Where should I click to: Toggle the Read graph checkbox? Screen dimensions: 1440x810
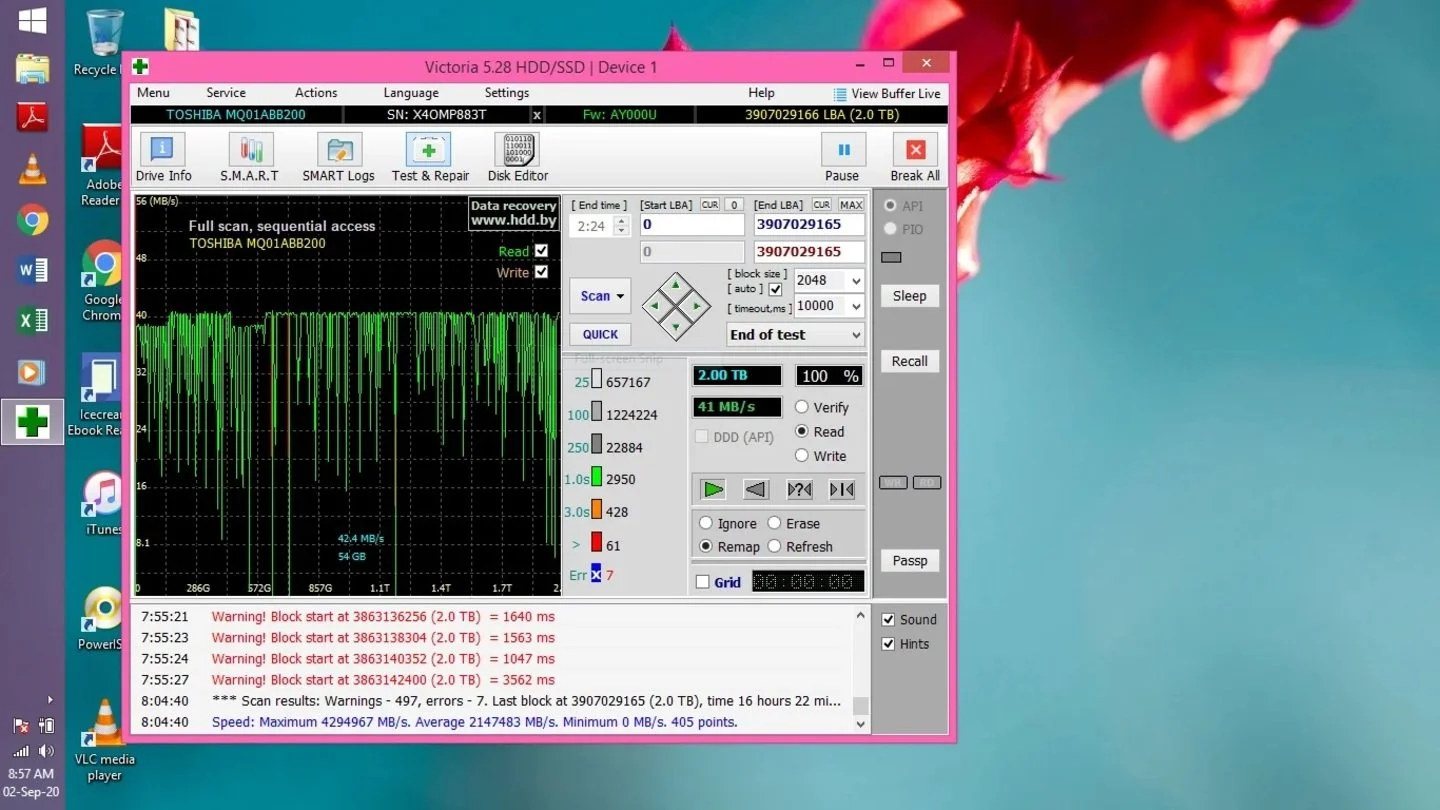click(541, 251)
